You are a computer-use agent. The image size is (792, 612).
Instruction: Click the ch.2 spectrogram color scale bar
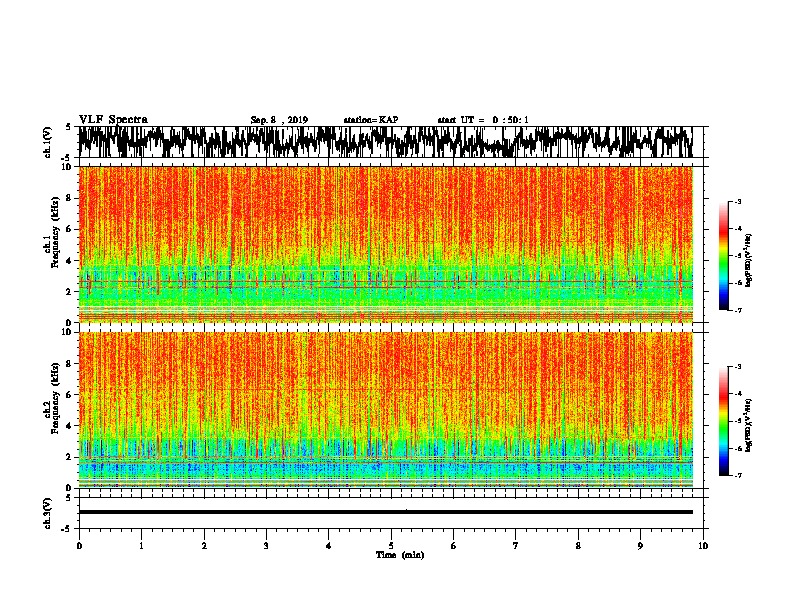tap(724, 421)
